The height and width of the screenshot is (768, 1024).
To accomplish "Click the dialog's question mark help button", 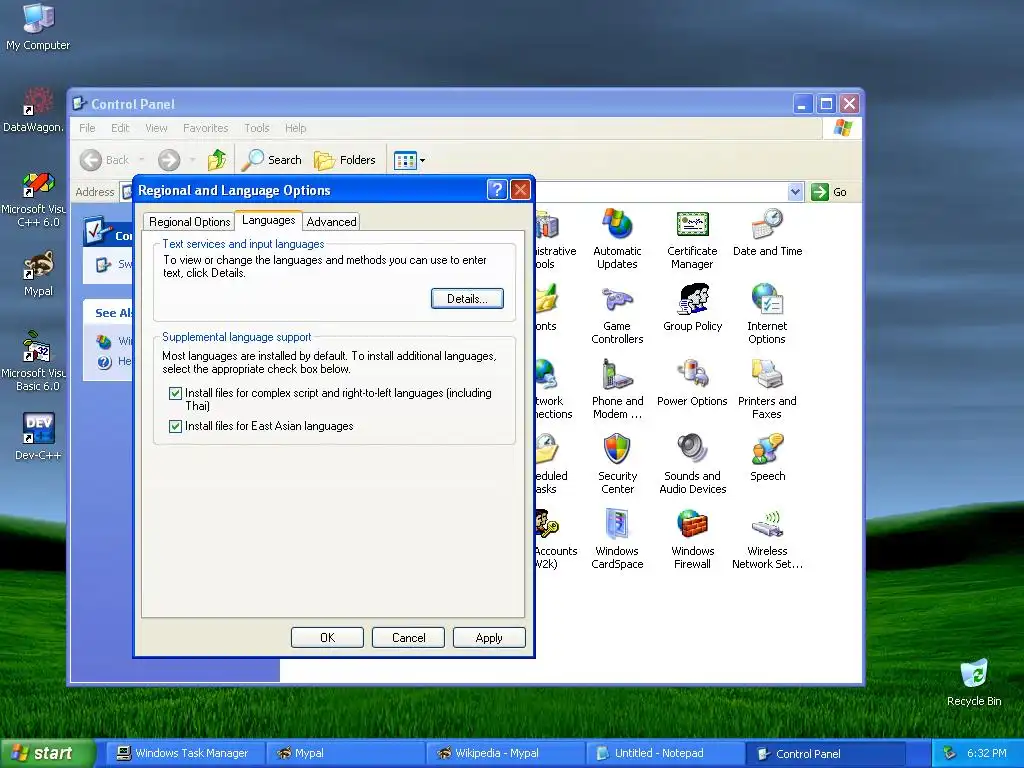I will [x=497, y=190].
